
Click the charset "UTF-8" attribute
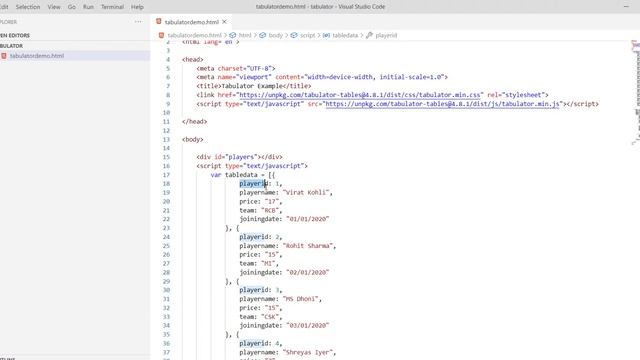point(260,69)
